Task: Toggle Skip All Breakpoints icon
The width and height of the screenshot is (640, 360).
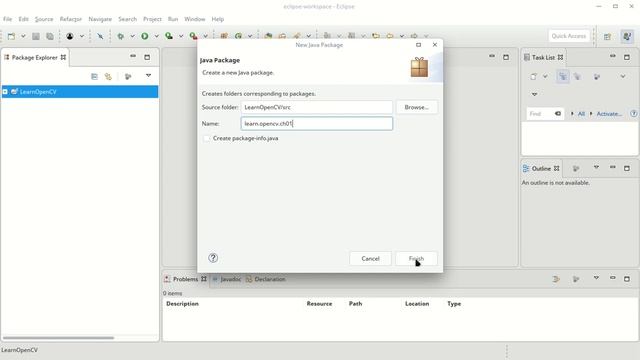Action: (100, 36)
